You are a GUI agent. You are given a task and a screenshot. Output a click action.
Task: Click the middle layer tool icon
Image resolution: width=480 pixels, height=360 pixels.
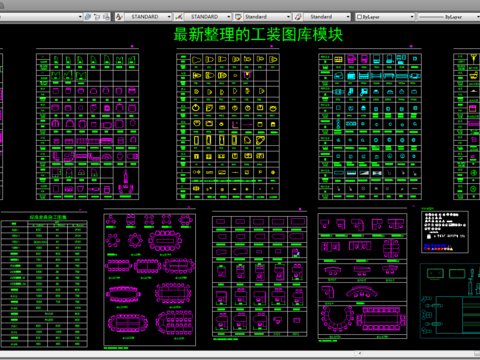97,17
